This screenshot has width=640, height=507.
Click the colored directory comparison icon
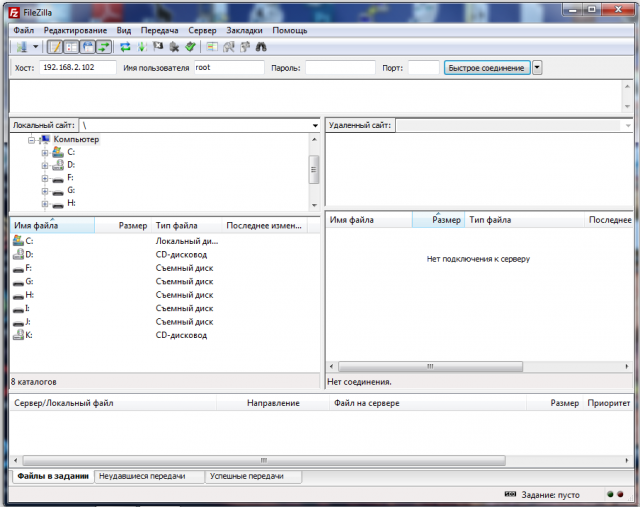pyautogui.click(x=211, y=47)
